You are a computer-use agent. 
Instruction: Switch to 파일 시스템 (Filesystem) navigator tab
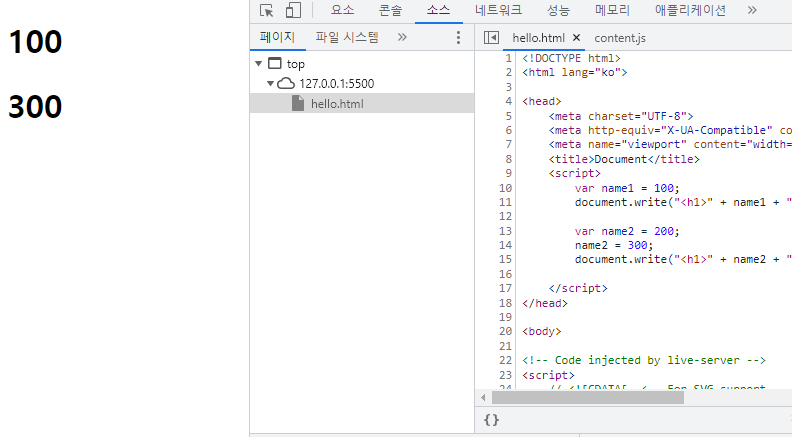click(x=346, y=37)
